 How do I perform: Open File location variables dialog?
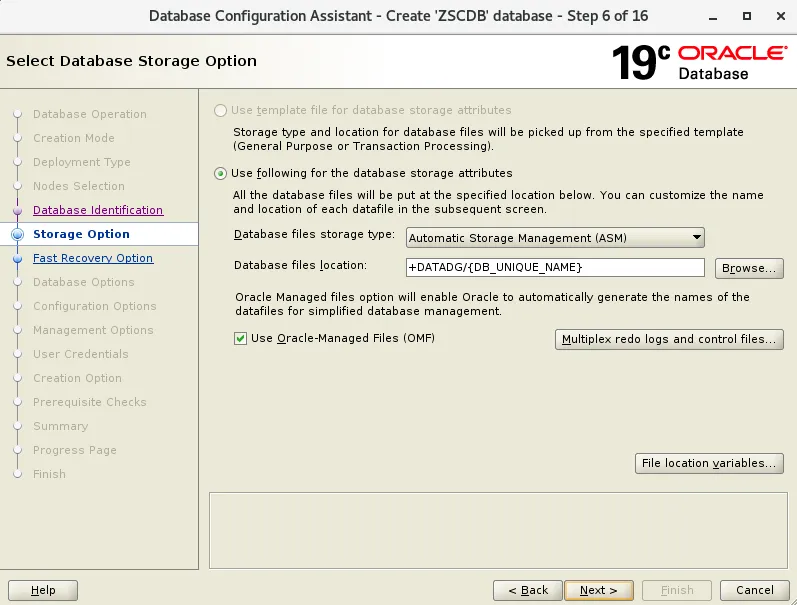[709, 463]
